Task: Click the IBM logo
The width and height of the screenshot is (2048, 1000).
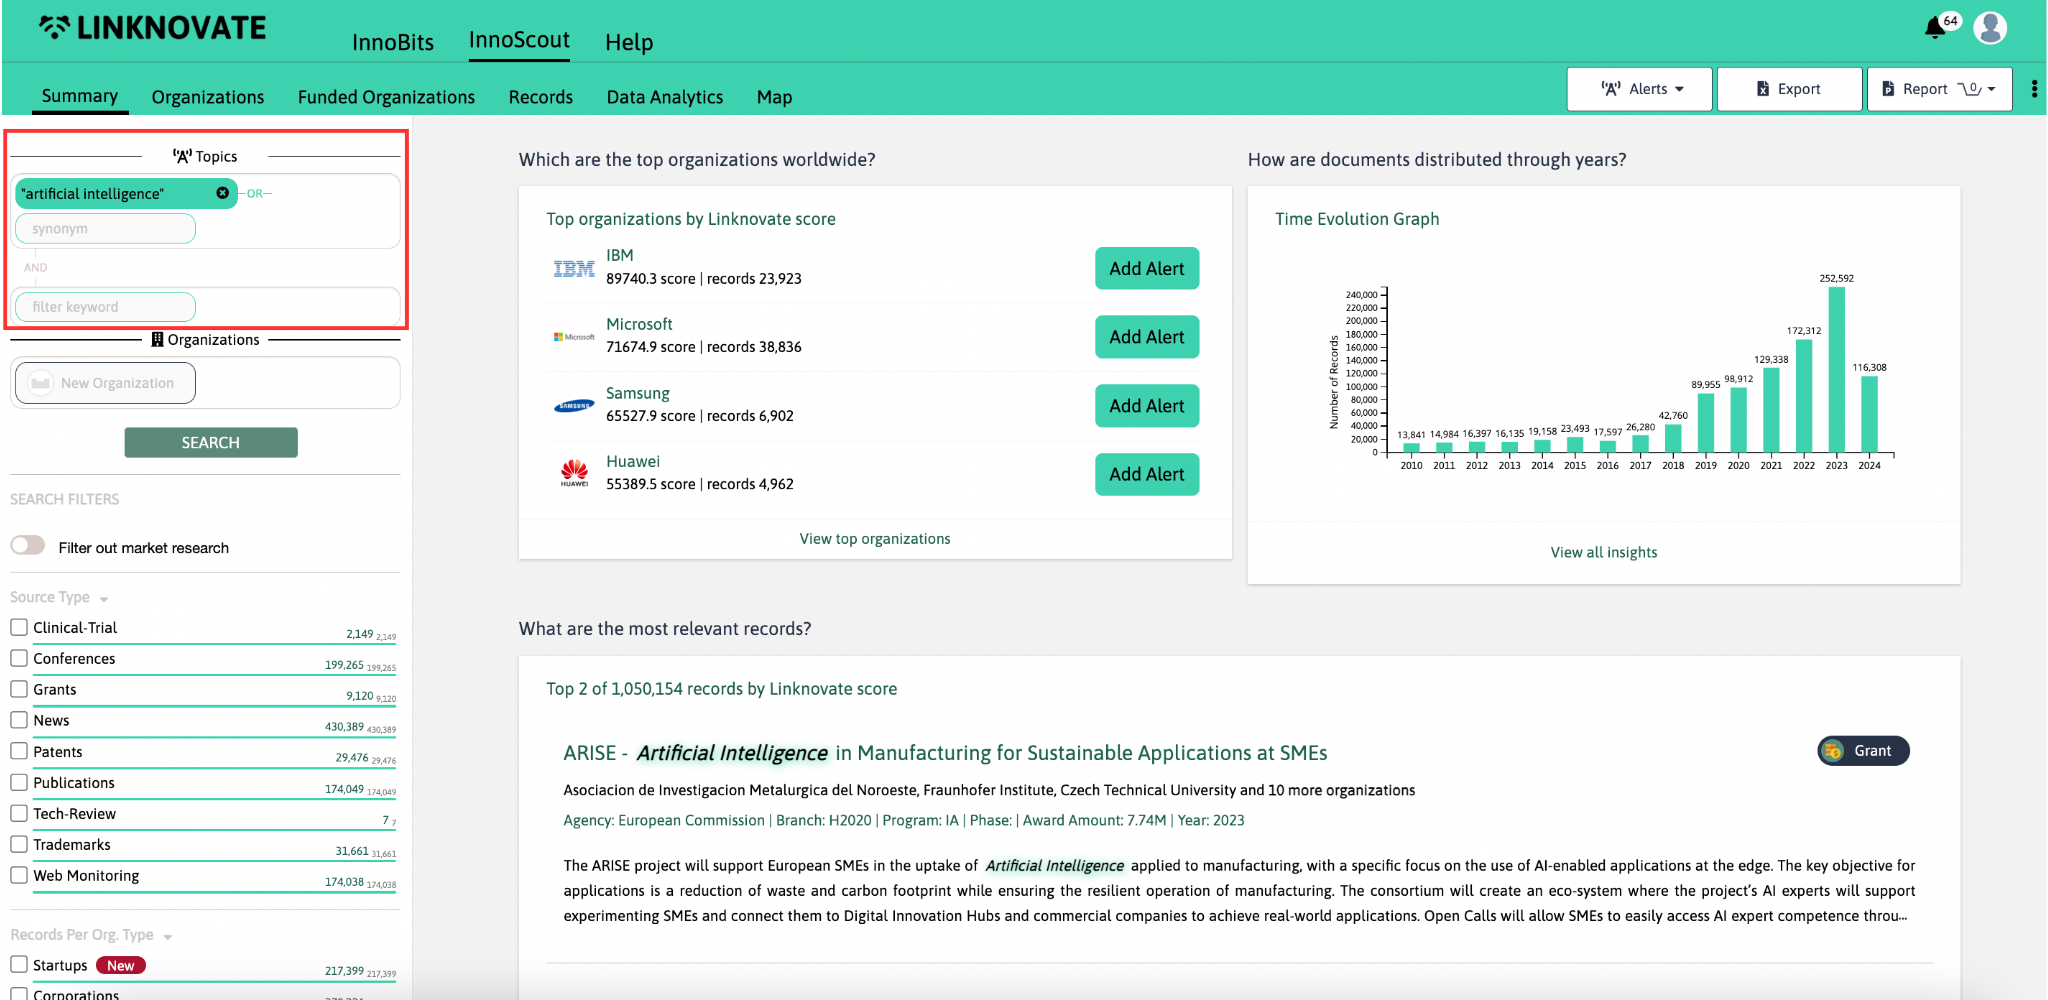Action: pyautogui.click(x=574, y=268)
